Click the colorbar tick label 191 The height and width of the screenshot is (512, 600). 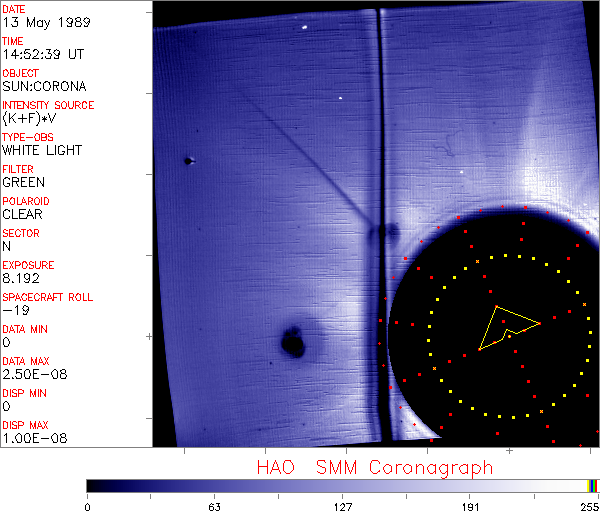[470, 505]
